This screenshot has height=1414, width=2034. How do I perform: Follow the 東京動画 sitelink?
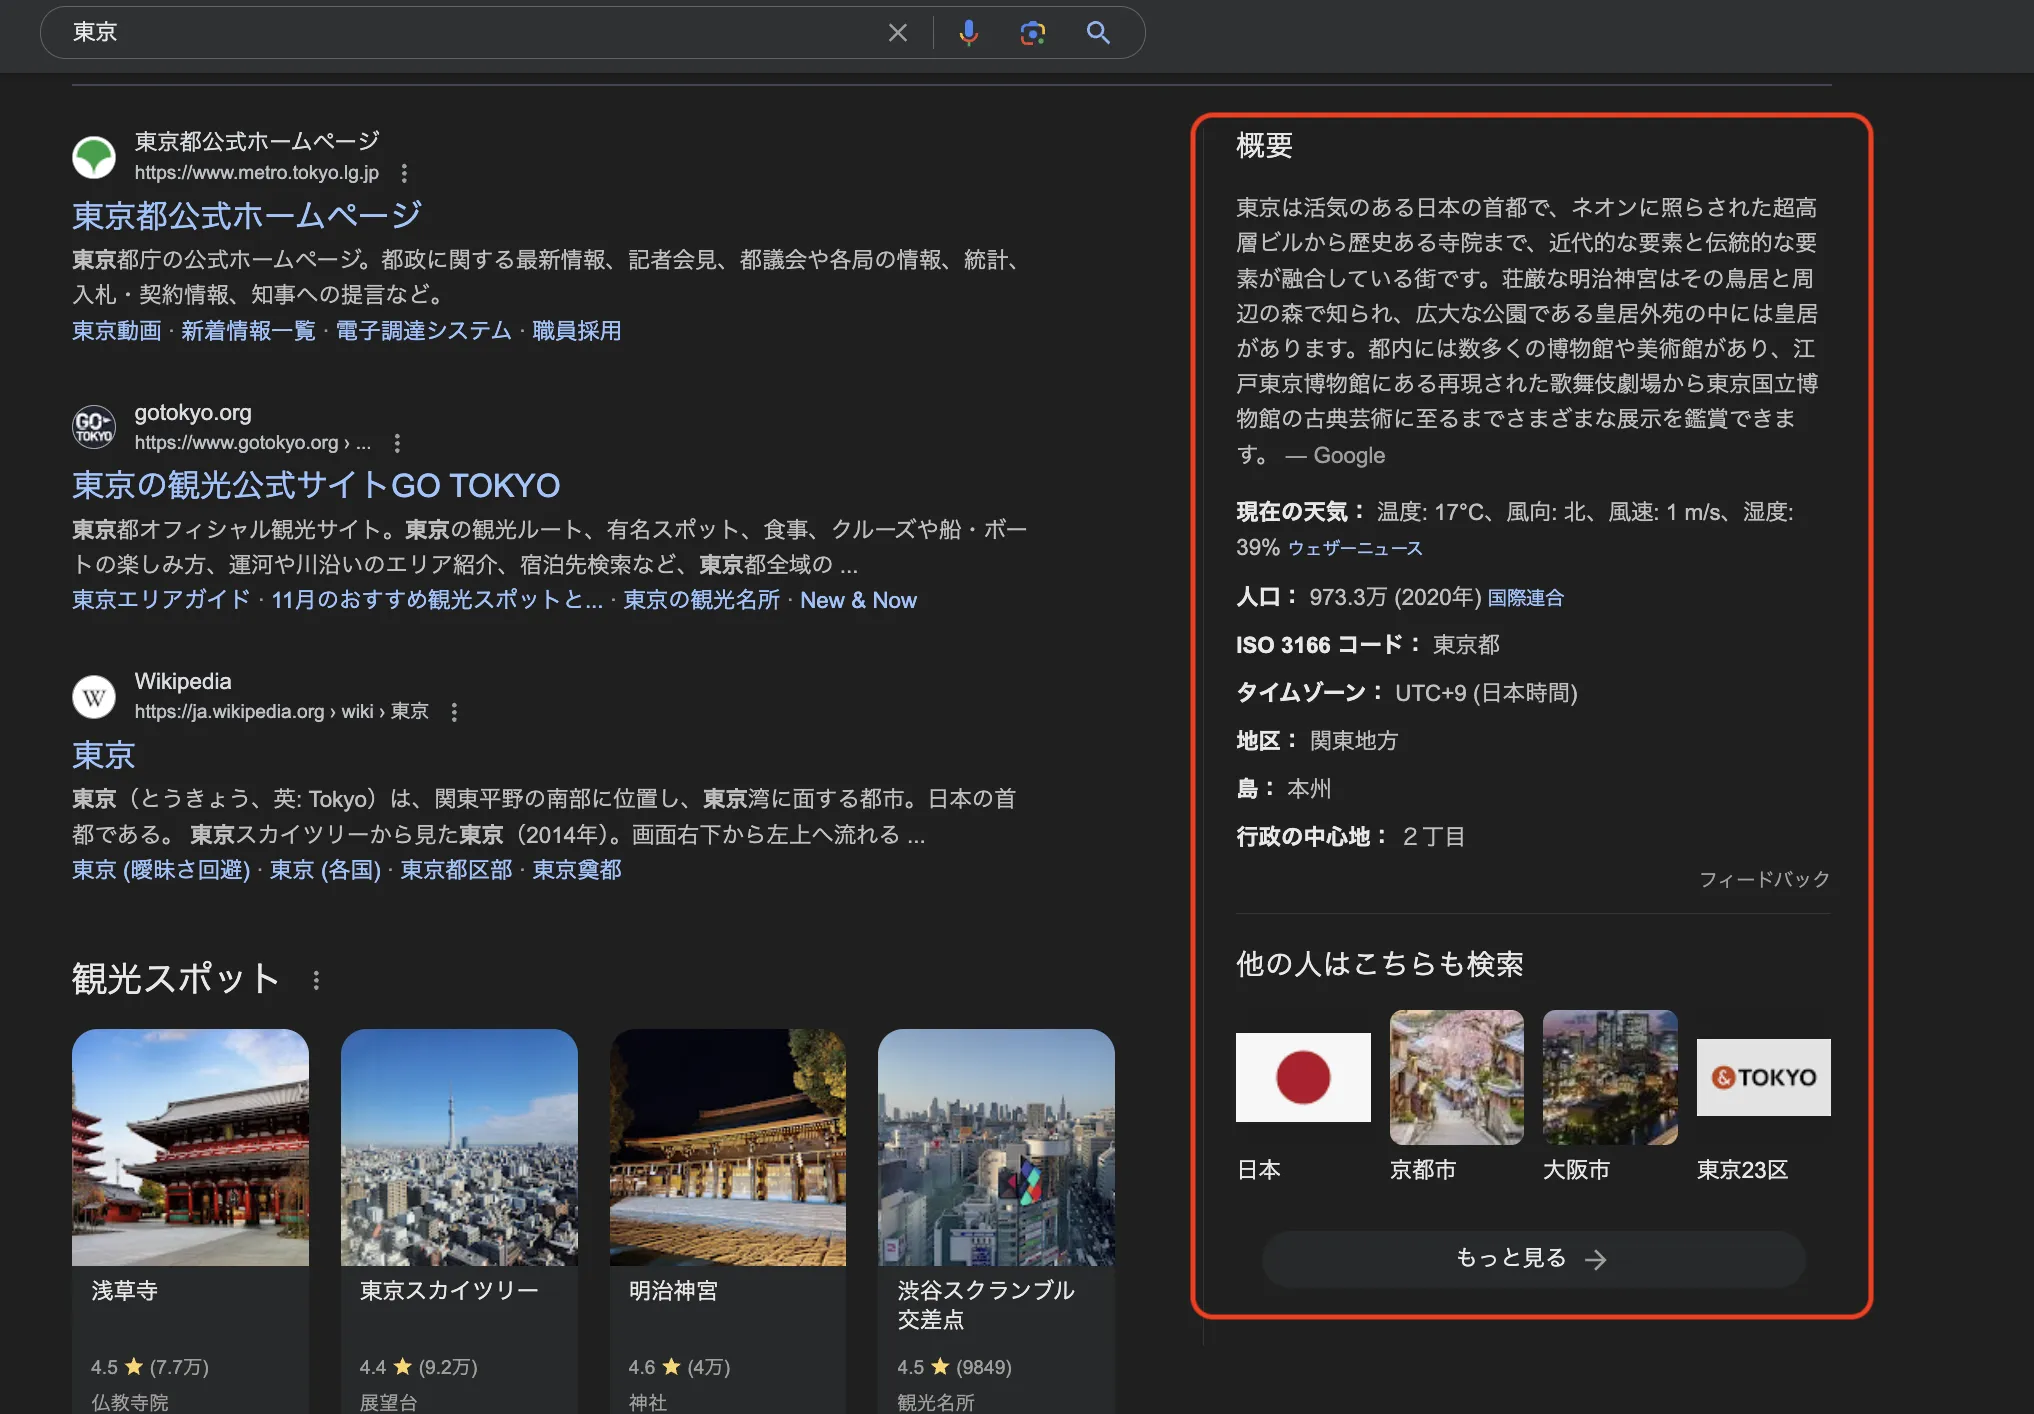tap(116, 331)
